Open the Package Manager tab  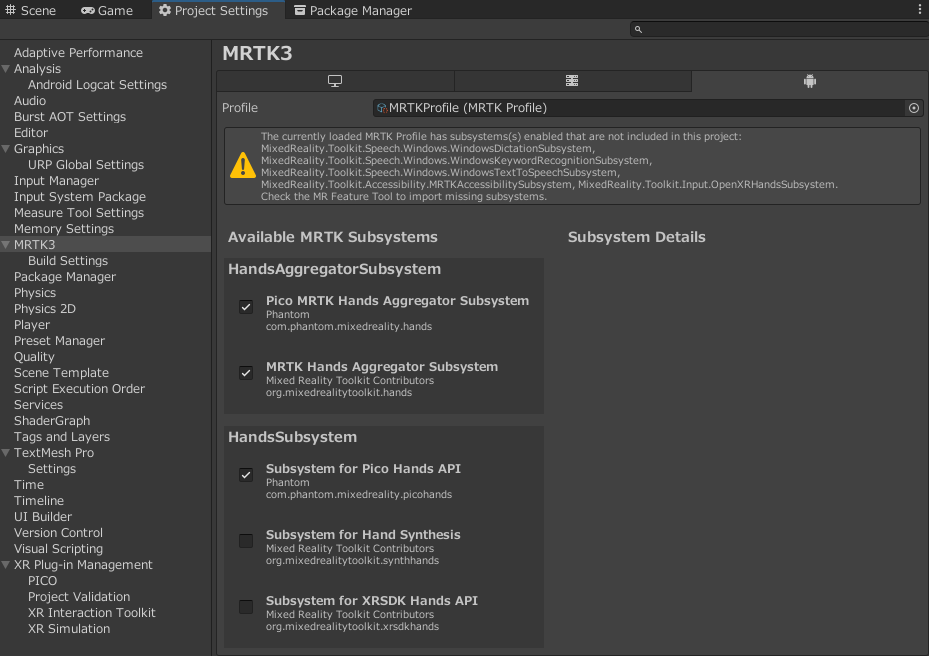[x=353, y=10]
